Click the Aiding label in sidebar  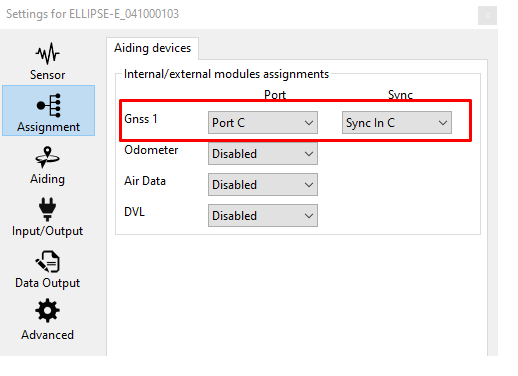coord(47,179)
